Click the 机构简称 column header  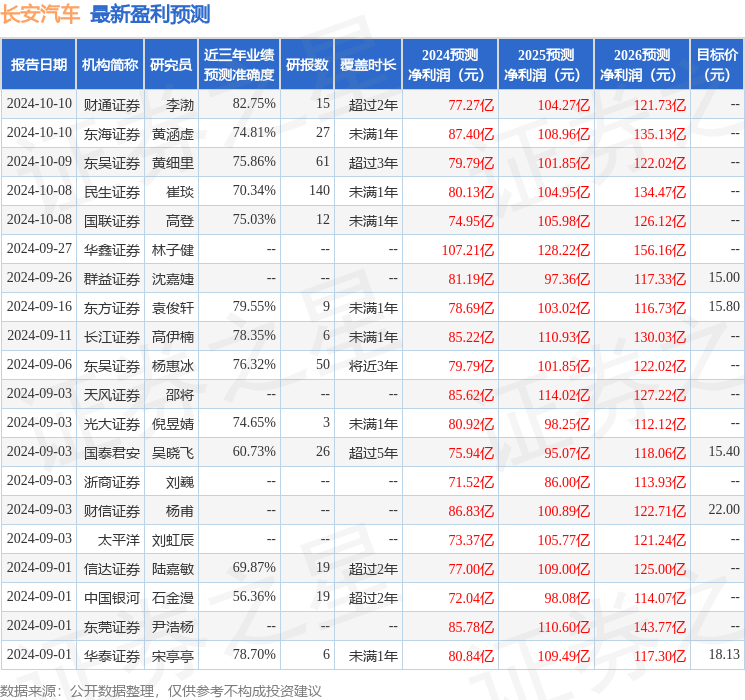(x=110, y=65)
